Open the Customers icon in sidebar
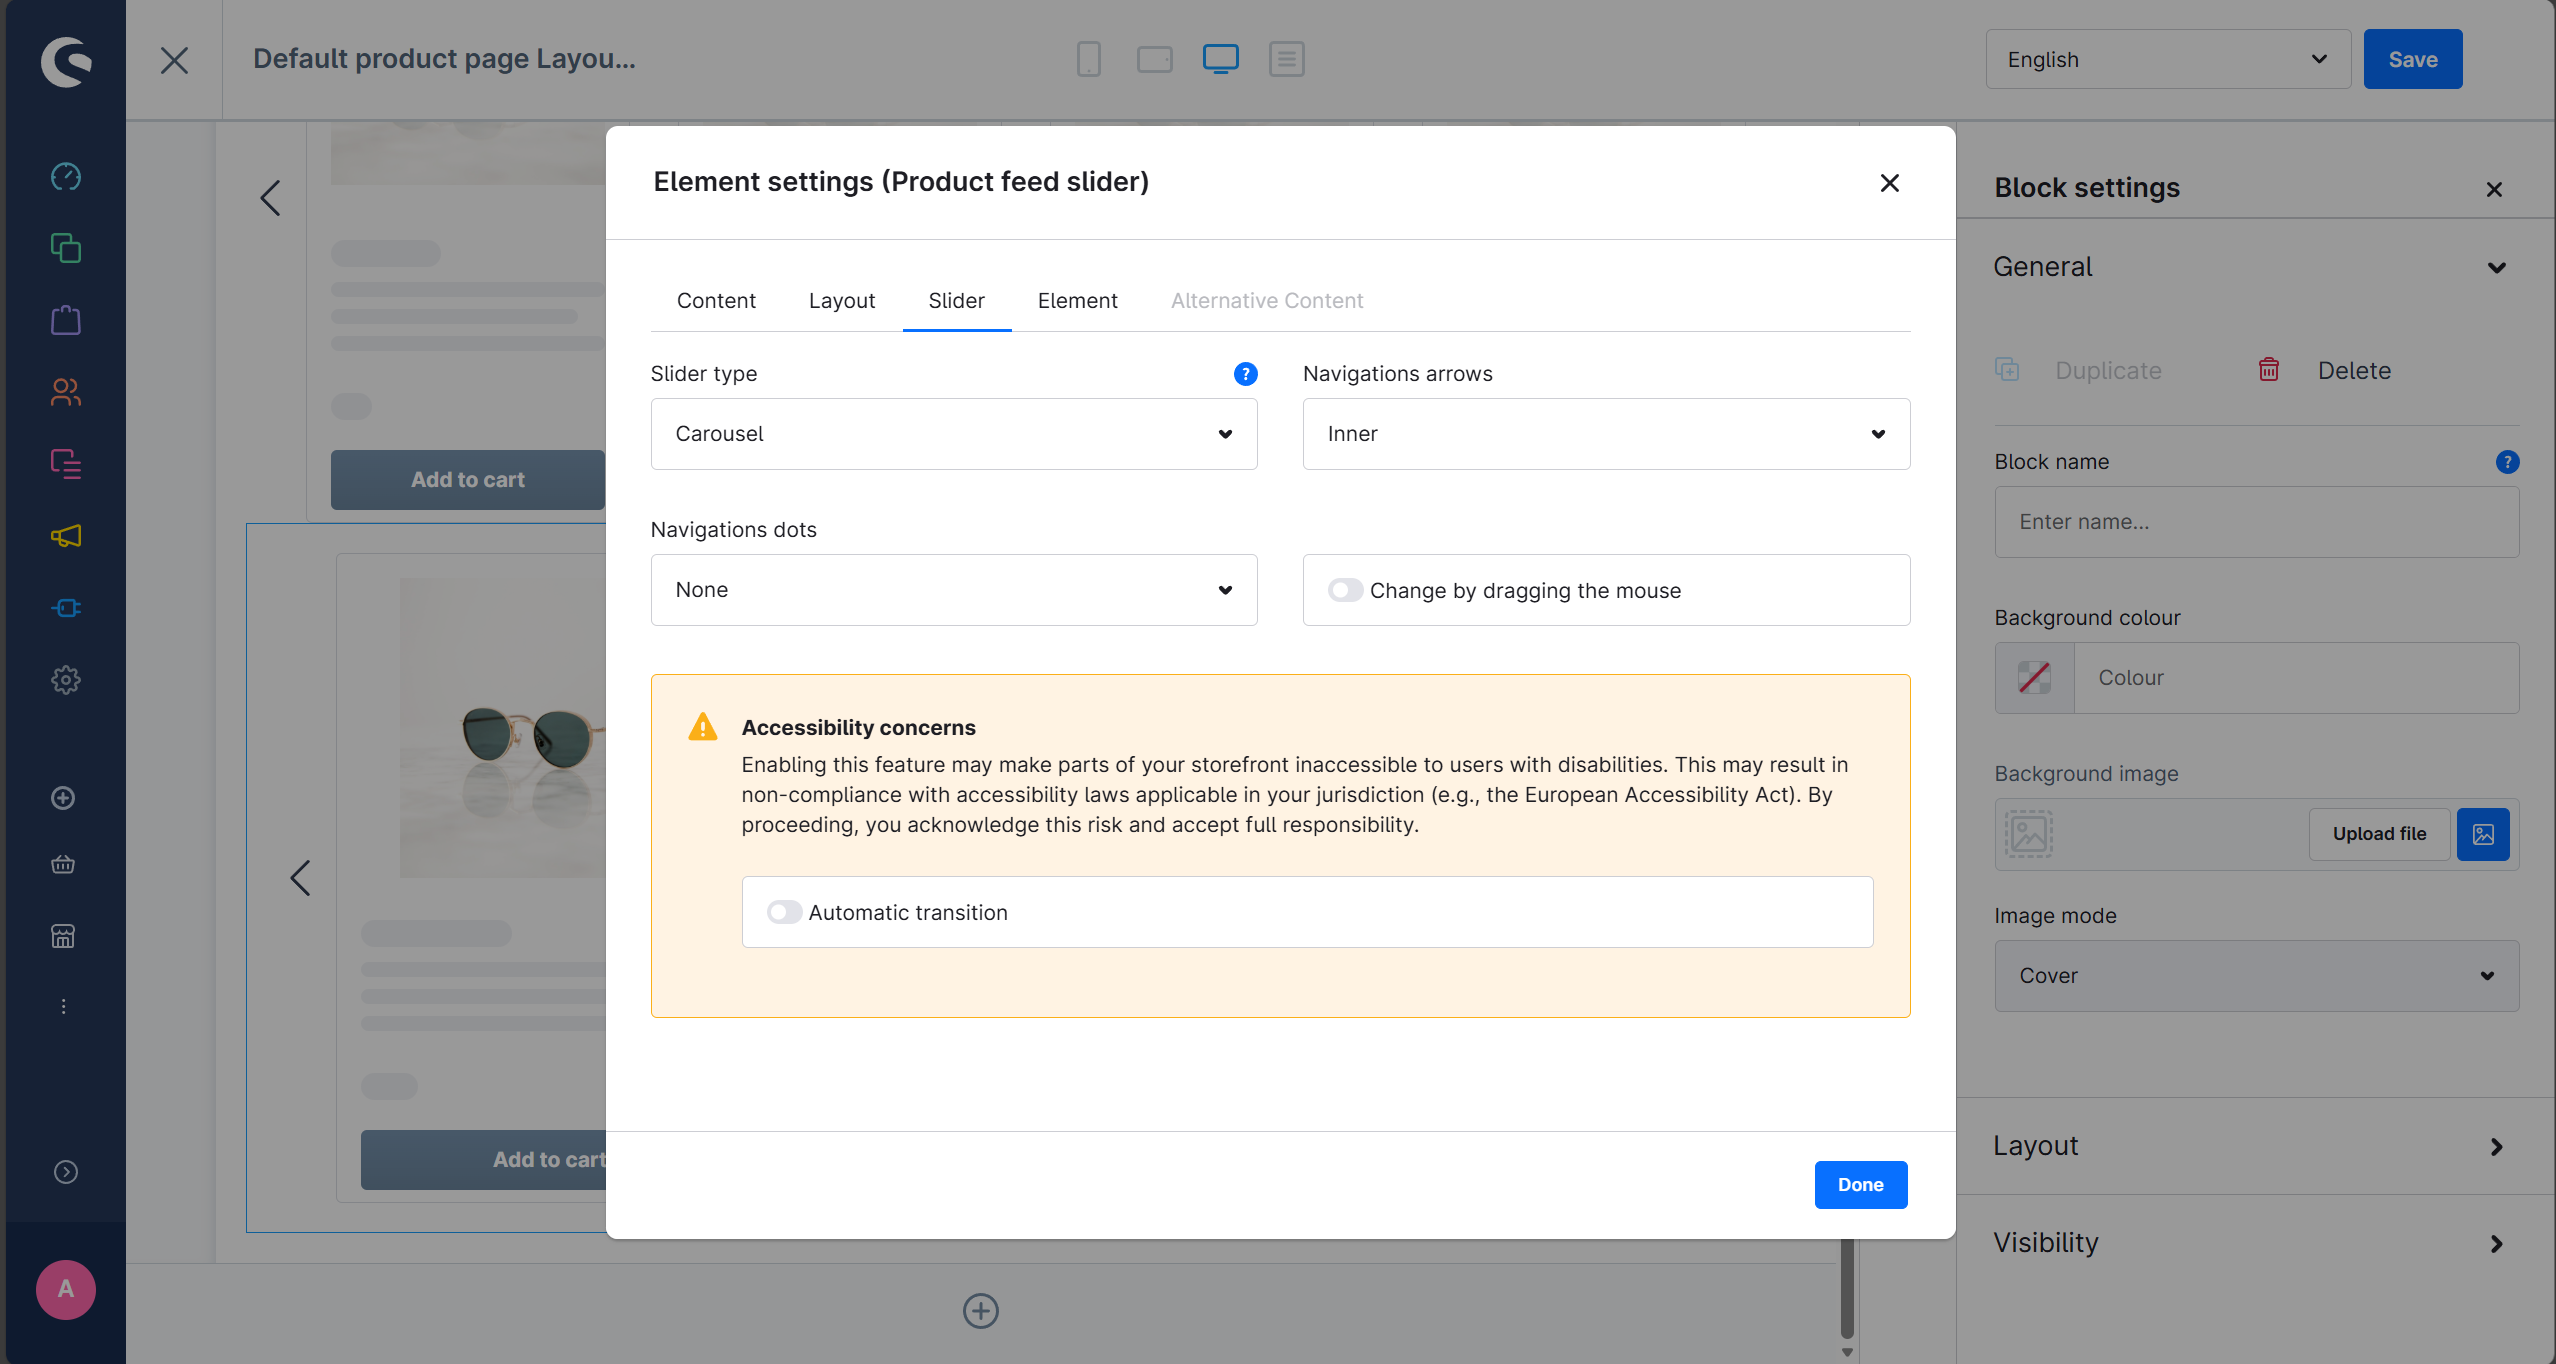 (x=66, y=392)
